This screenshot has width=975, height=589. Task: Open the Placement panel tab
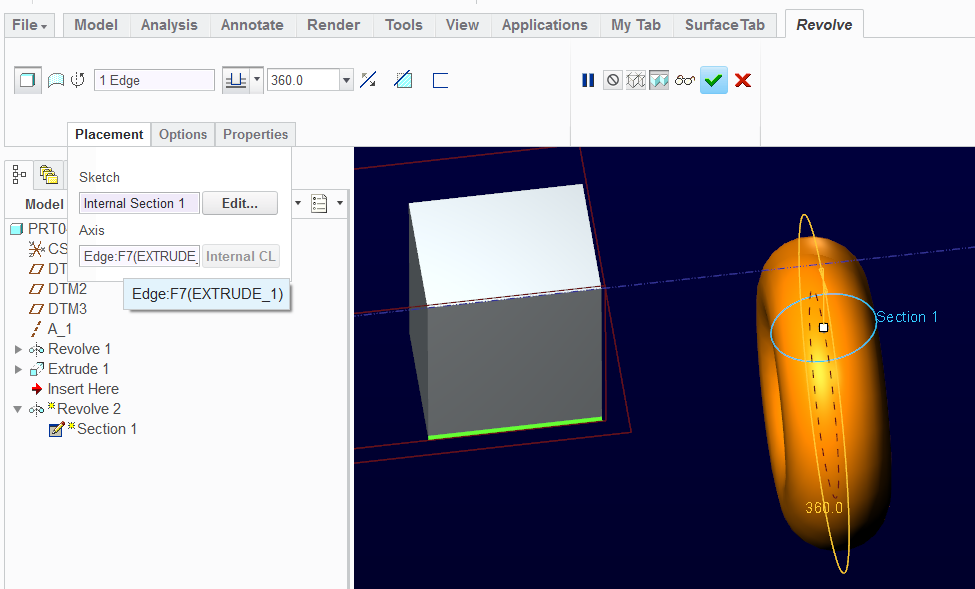(x=109, y=134)
